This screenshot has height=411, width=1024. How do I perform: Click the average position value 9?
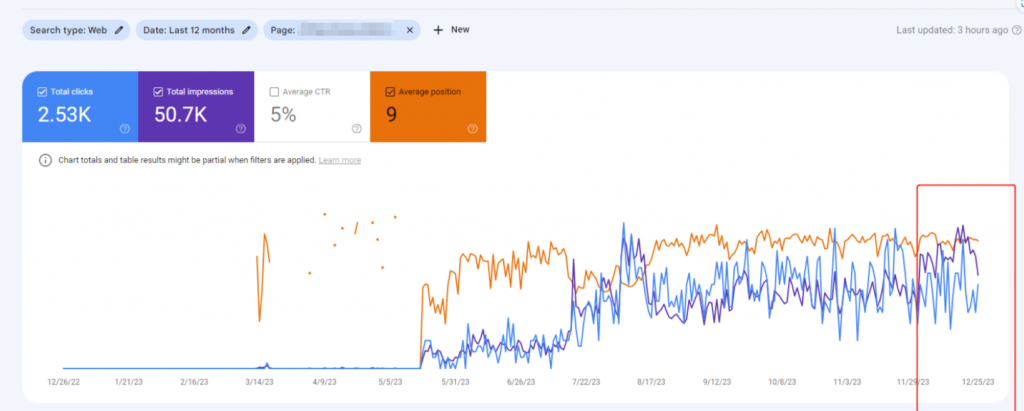[x=391, y=115]
